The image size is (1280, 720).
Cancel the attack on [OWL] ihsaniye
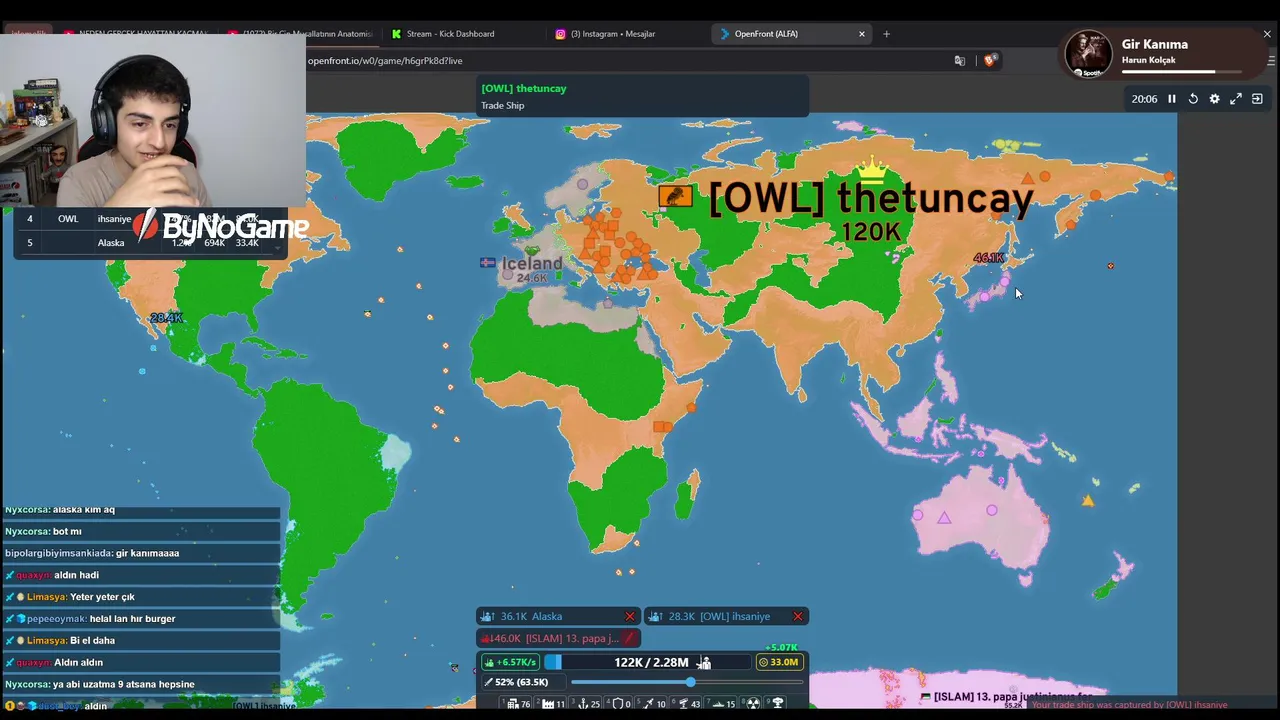[798, 617]
